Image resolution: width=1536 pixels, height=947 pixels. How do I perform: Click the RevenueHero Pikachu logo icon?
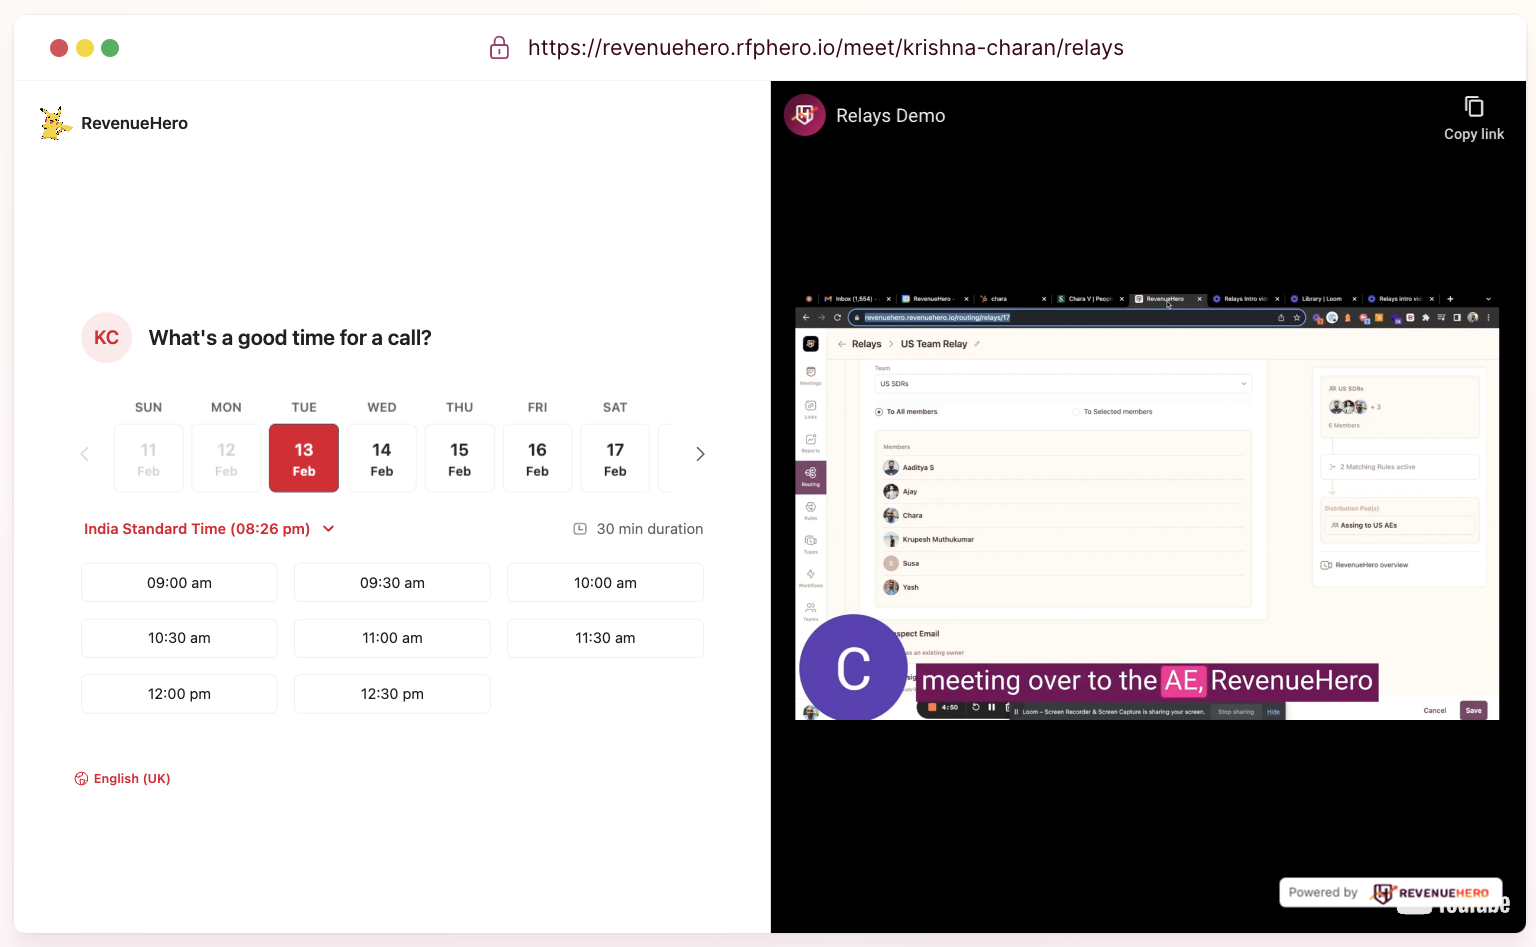55,123
